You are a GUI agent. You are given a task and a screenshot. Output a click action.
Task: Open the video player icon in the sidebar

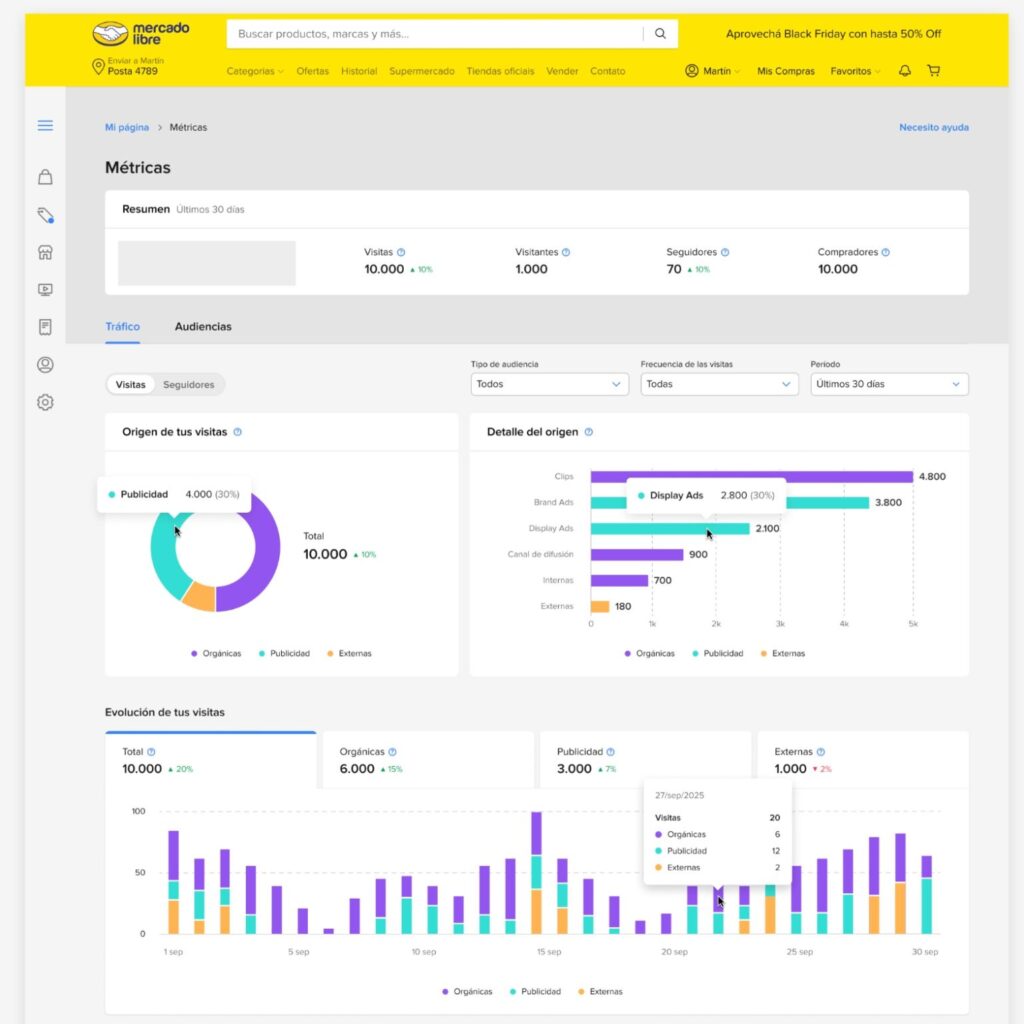coord(44,289)
